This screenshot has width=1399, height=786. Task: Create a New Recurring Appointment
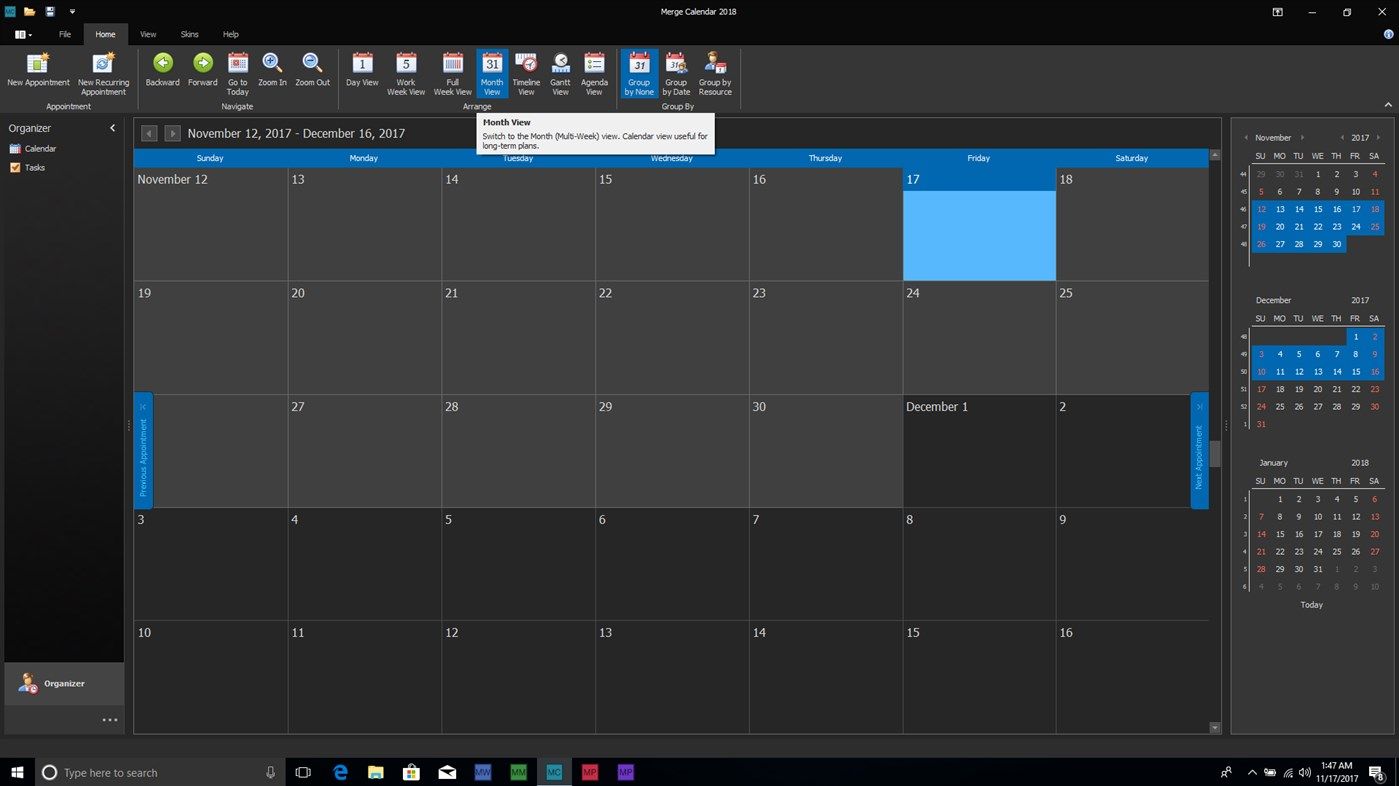tap(103, 70)
